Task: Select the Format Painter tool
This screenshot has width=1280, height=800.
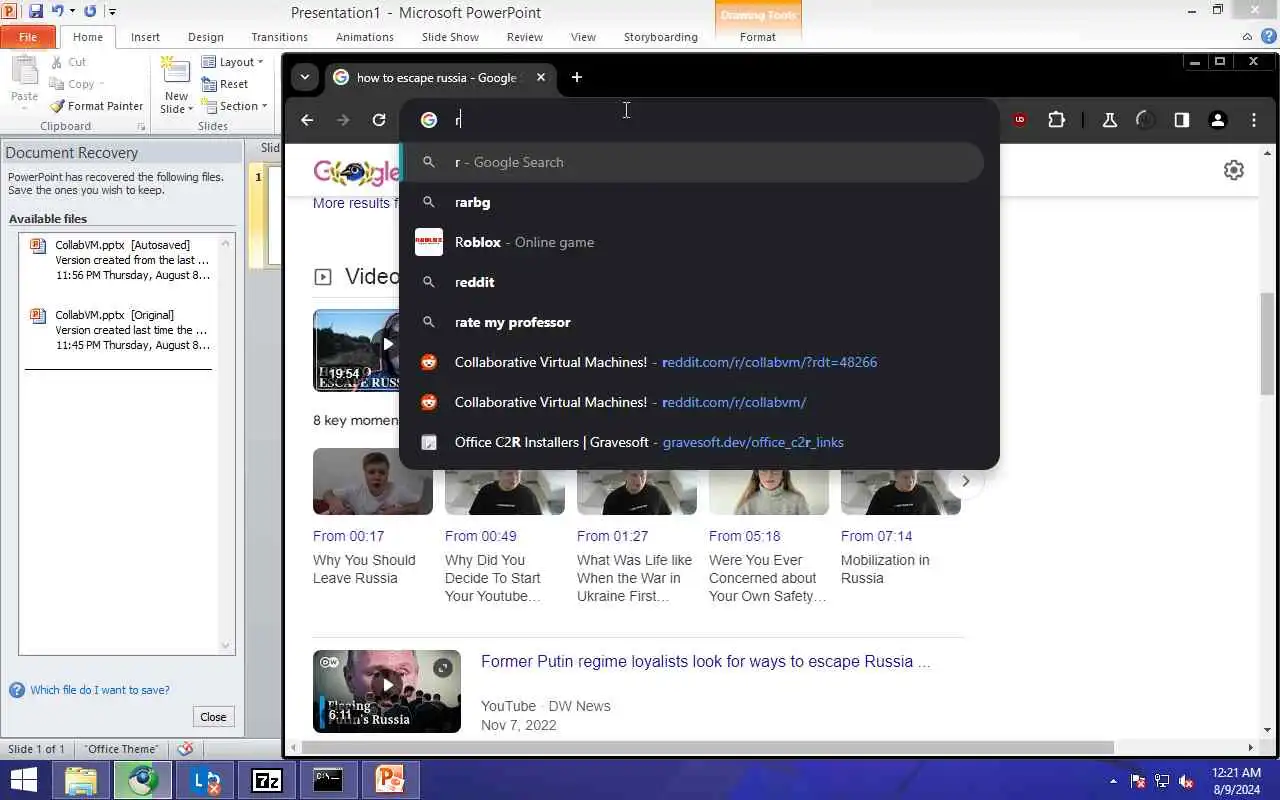Action: click(x=97, y=106)
